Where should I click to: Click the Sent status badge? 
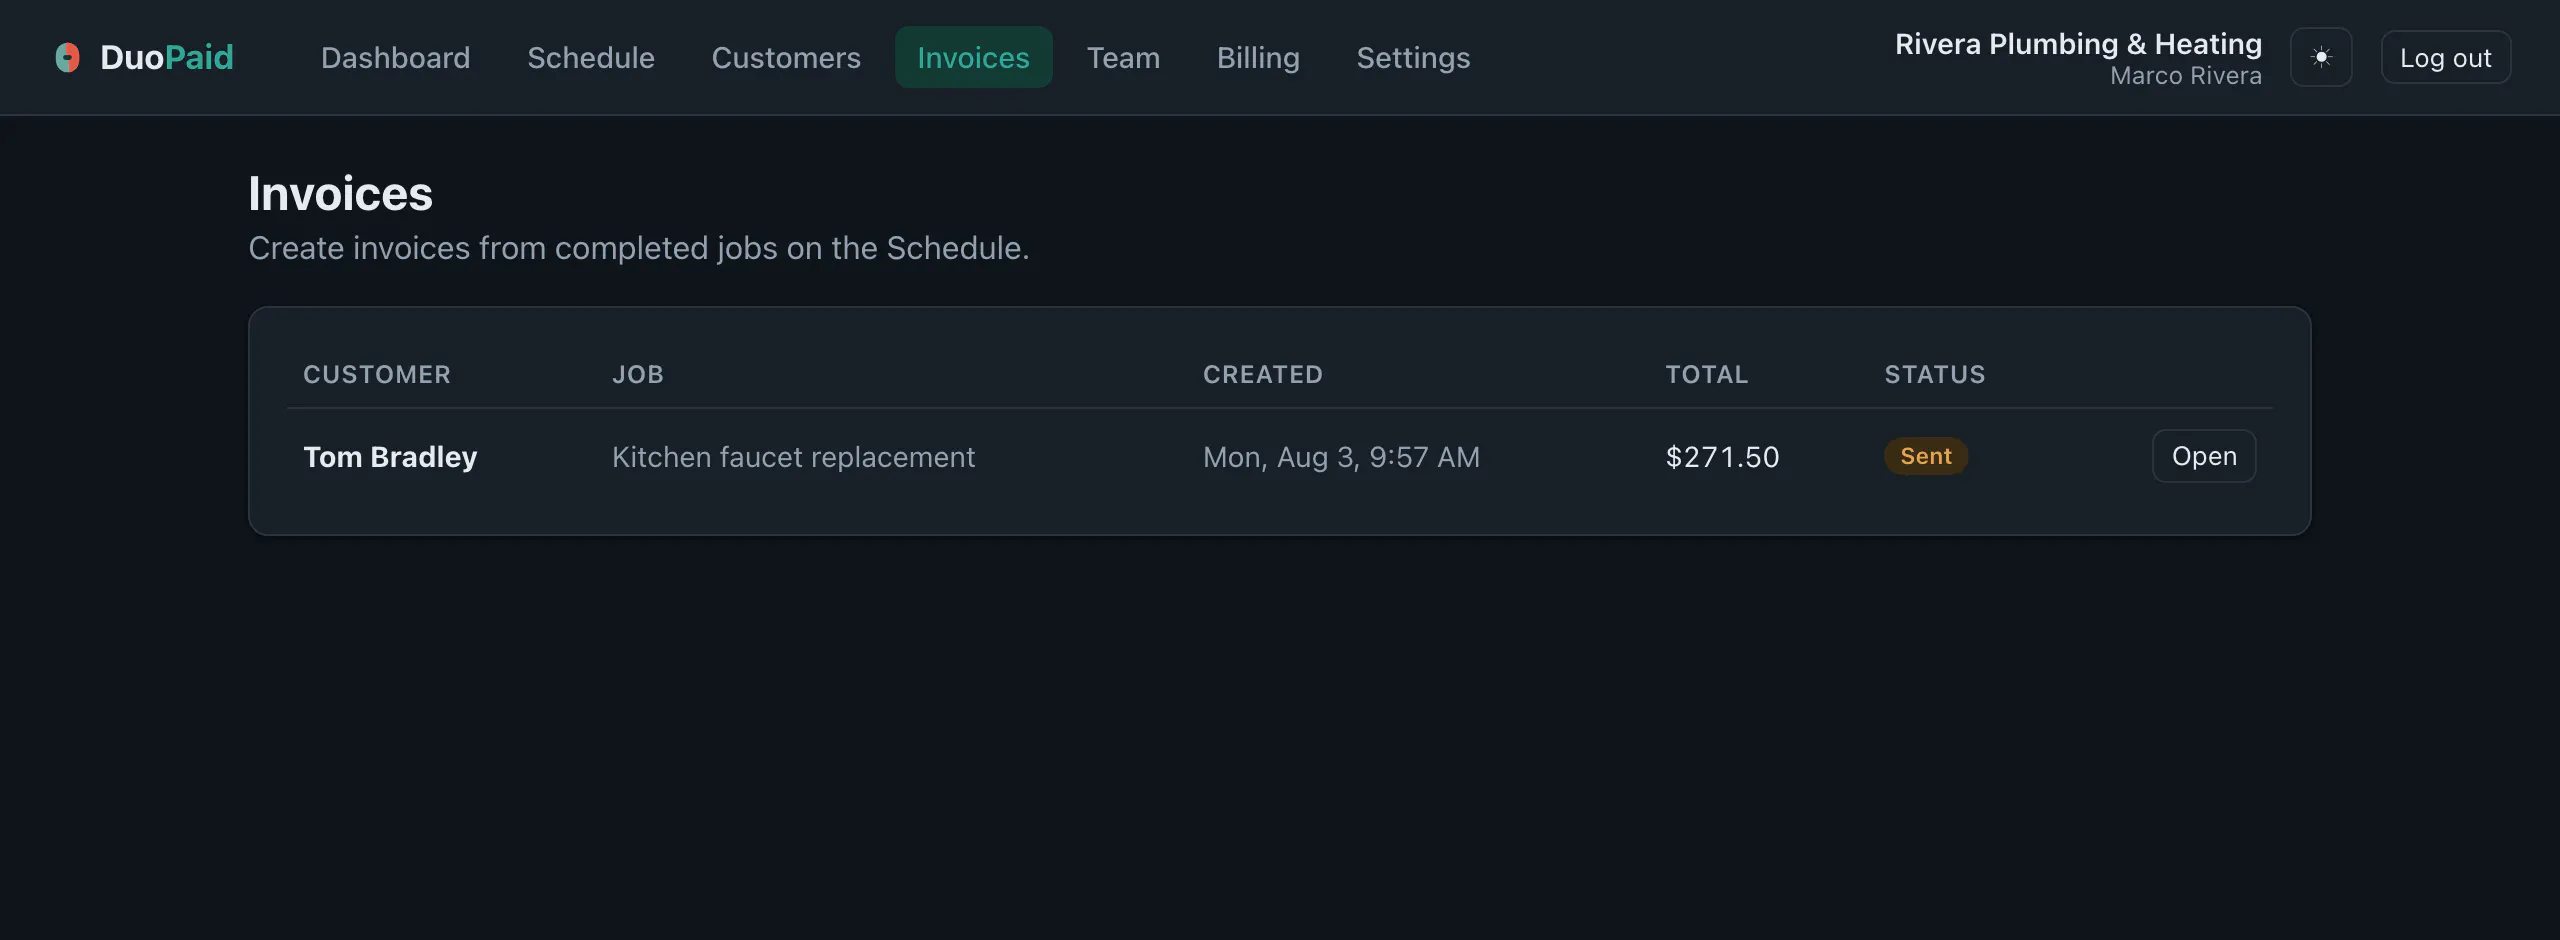(1926, 456)
